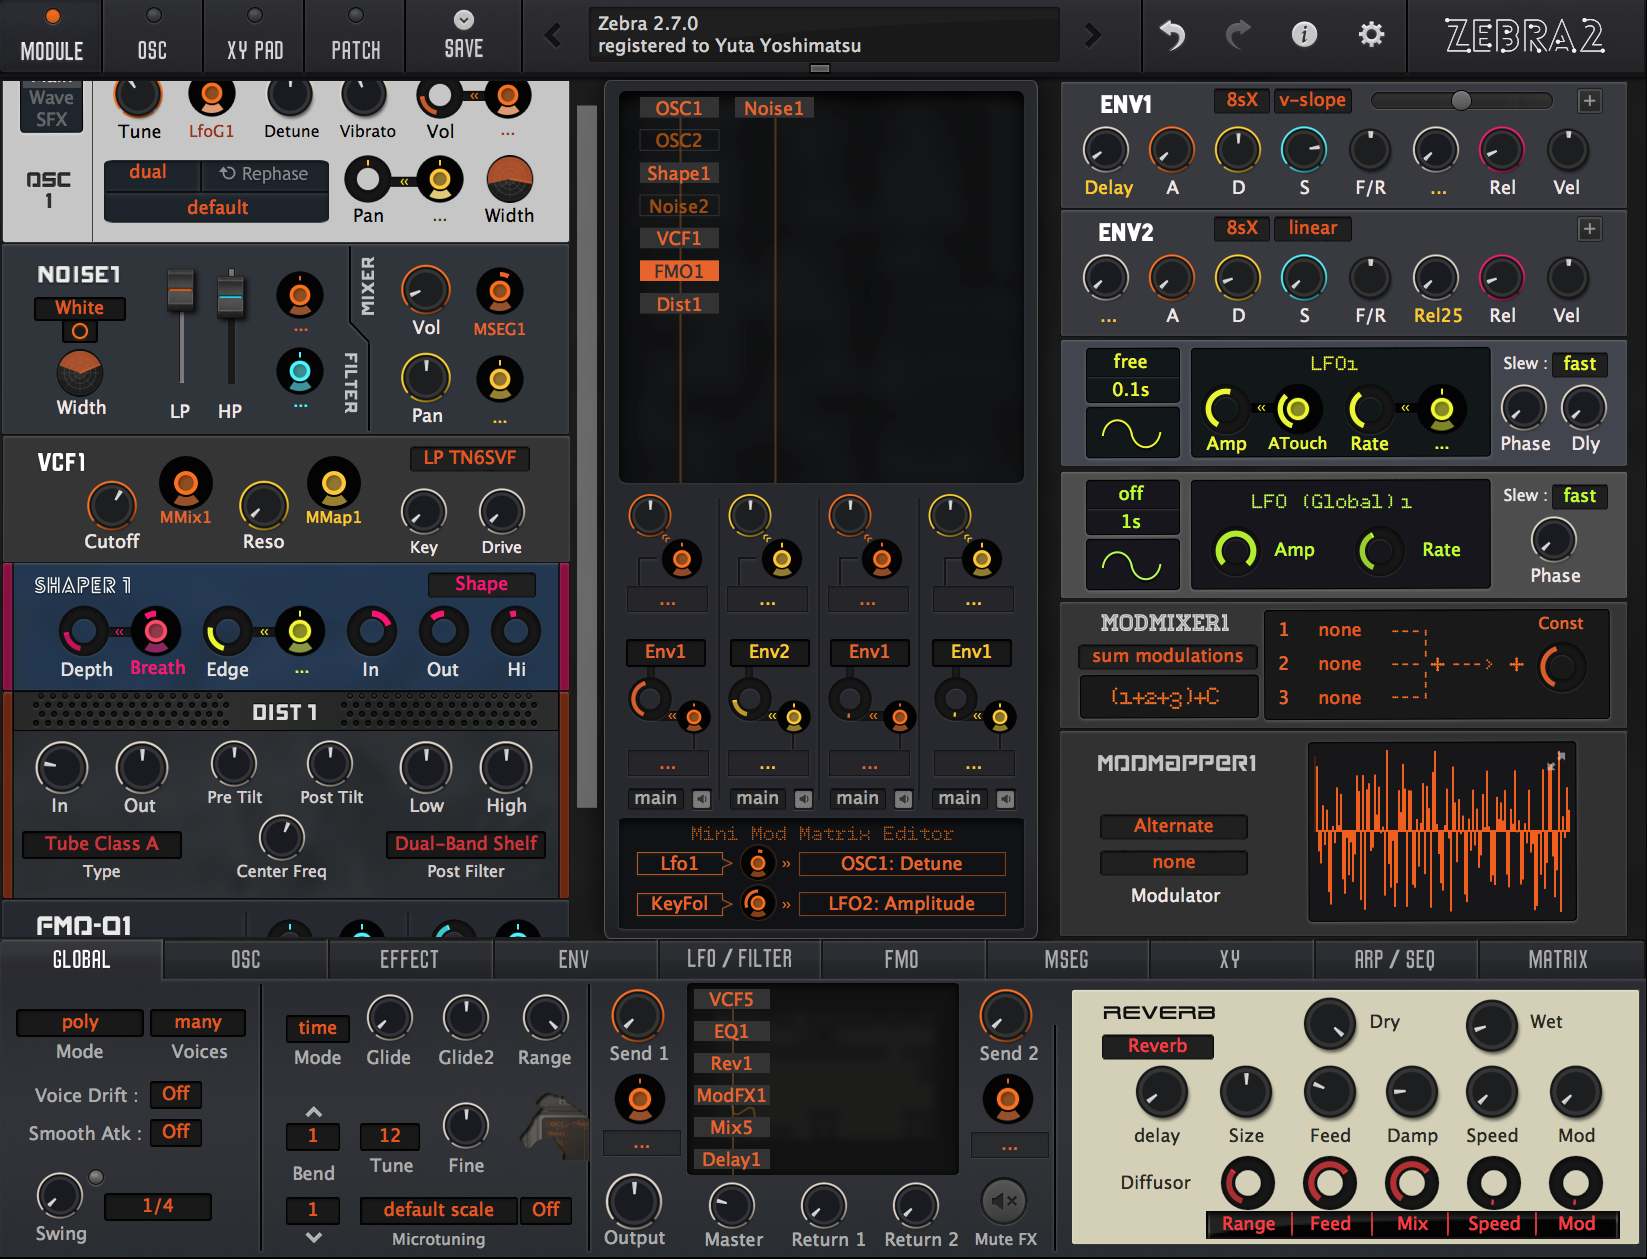
Task: Adjust the ENV1 horizontal slider
Action: pyautogui.click(x=1461, y=100)
